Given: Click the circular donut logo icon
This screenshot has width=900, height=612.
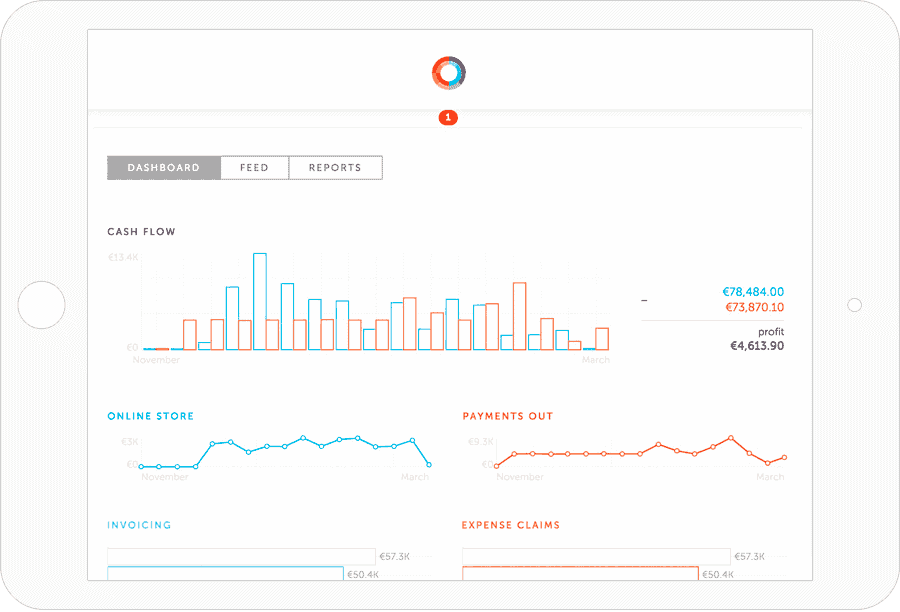Looking at the screenshot, I should click(x=449, y=72).
